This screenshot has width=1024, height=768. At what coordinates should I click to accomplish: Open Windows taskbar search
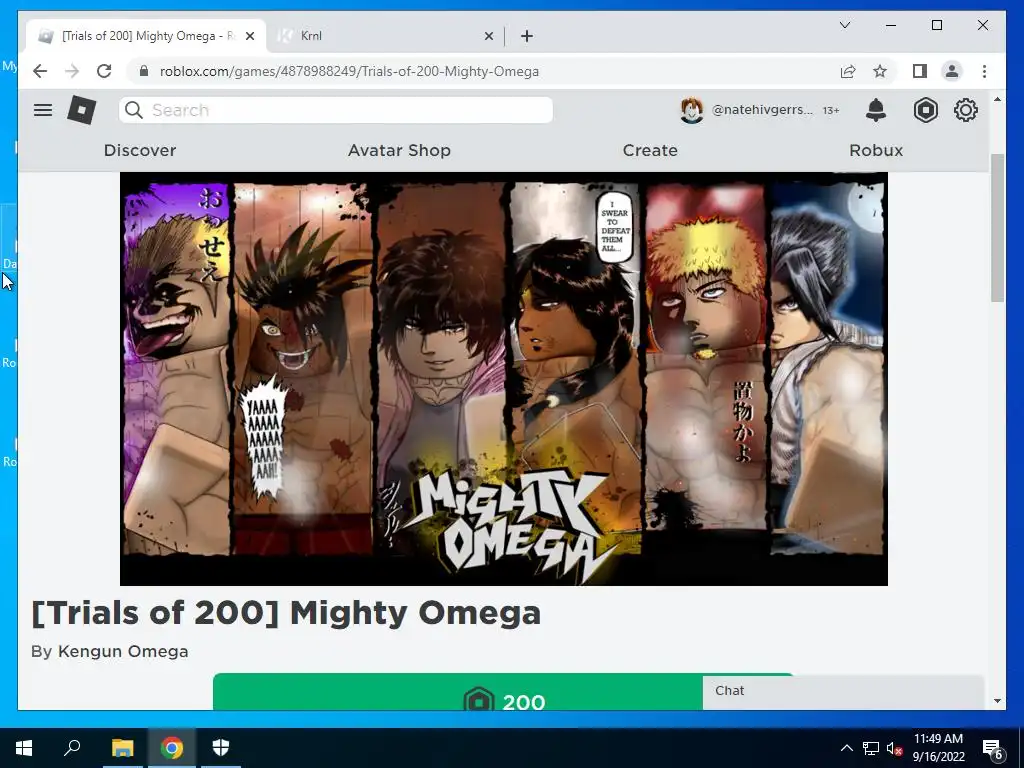[x=72, y=747]
